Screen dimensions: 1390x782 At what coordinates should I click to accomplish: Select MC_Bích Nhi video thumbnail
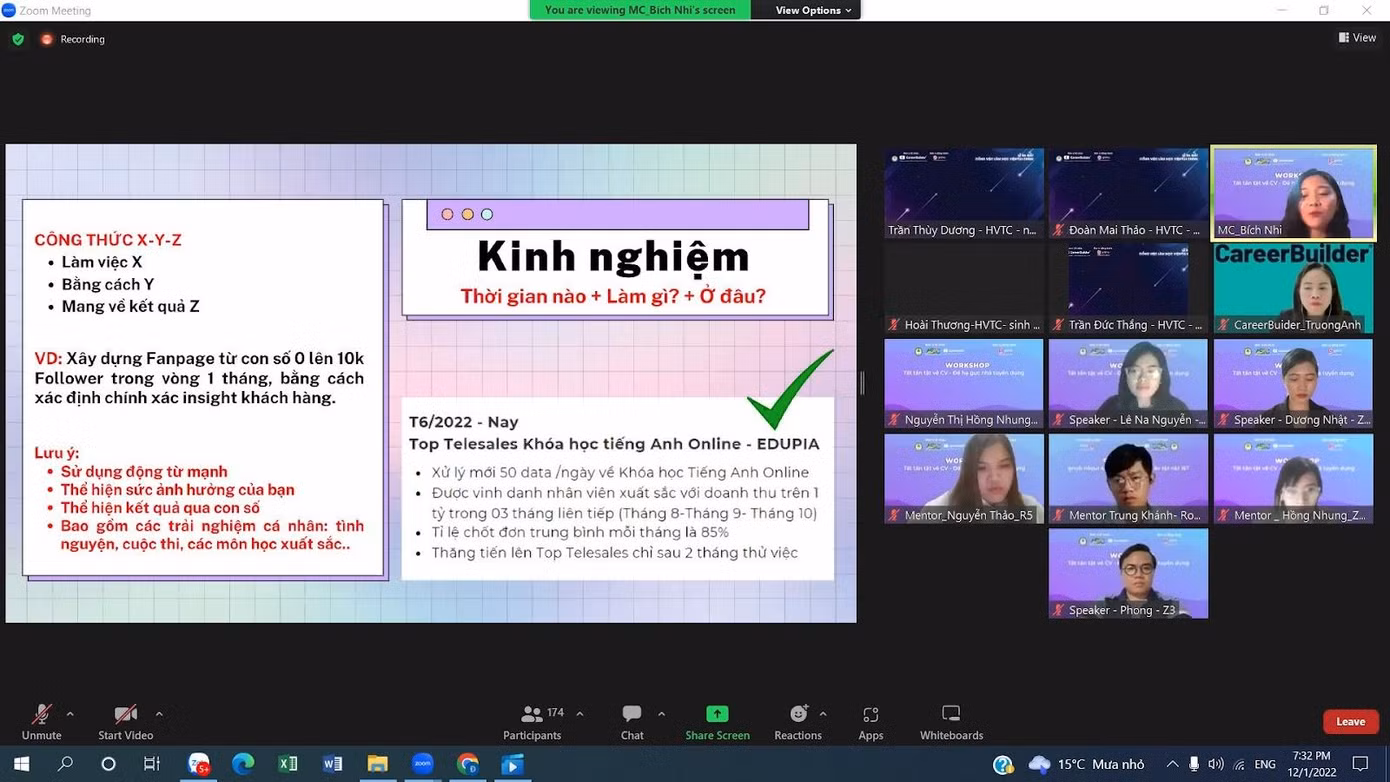pyautogui.click(x=1293, y=193)
